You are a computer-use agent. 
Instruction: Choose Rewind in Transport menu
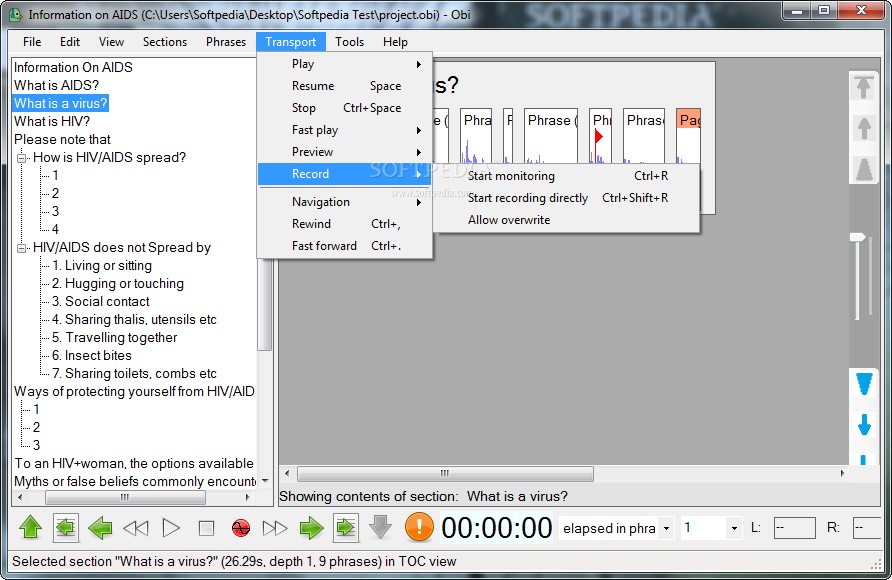tap(345, 224)
